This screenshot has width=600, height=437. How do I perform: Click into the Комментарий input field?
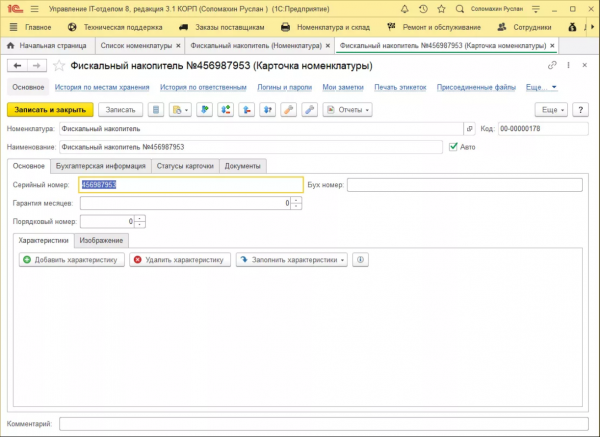[x=324, y=424]
